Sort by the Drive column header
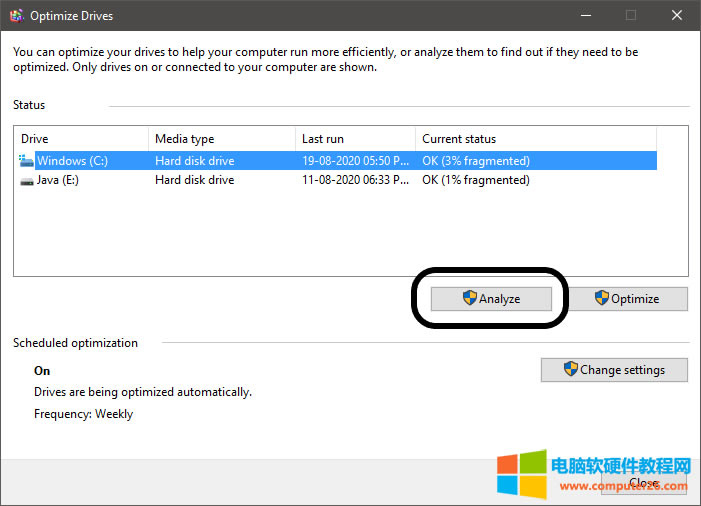This screenshot has height=506, width=701. pos(82,139)
